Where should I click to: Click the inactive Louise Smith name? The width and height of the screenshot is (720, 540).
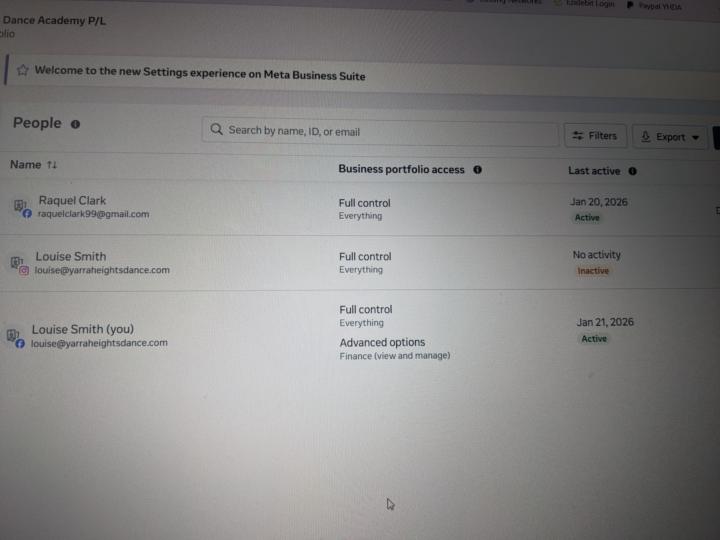pyautogui.click(x=70, y=256)
